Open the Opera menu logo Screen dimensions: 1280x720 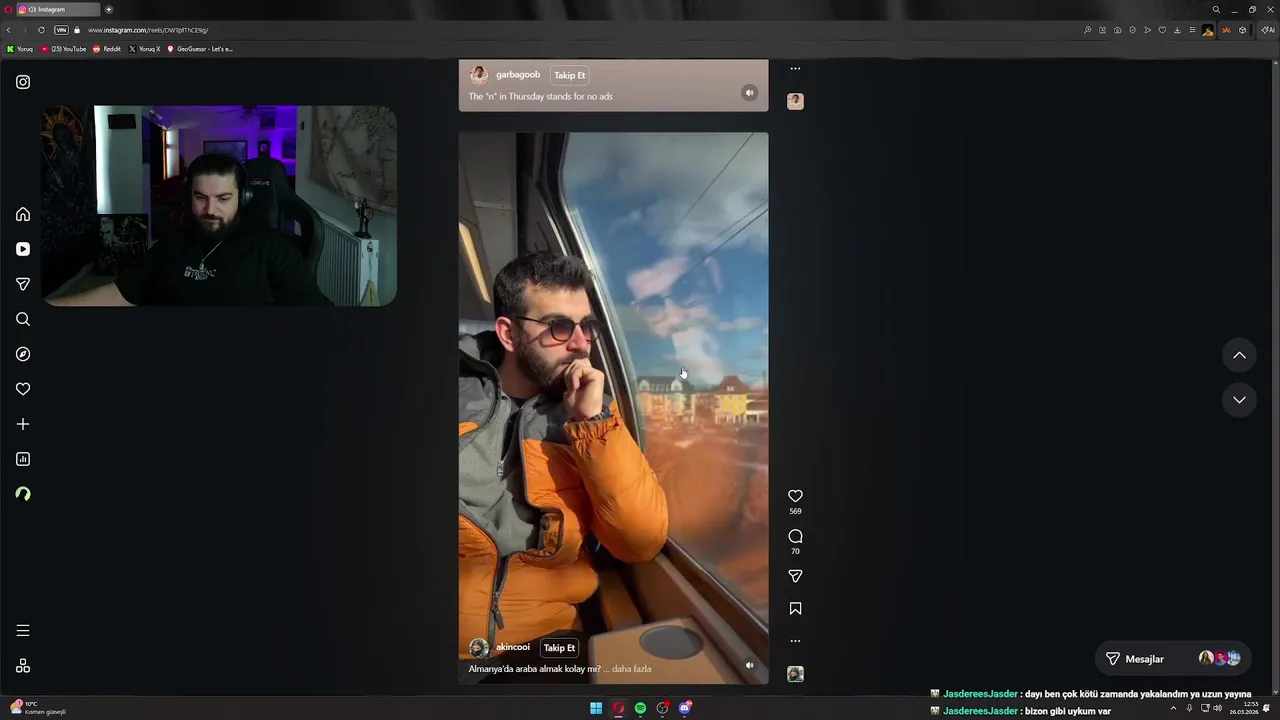click(x=6, y=9)
